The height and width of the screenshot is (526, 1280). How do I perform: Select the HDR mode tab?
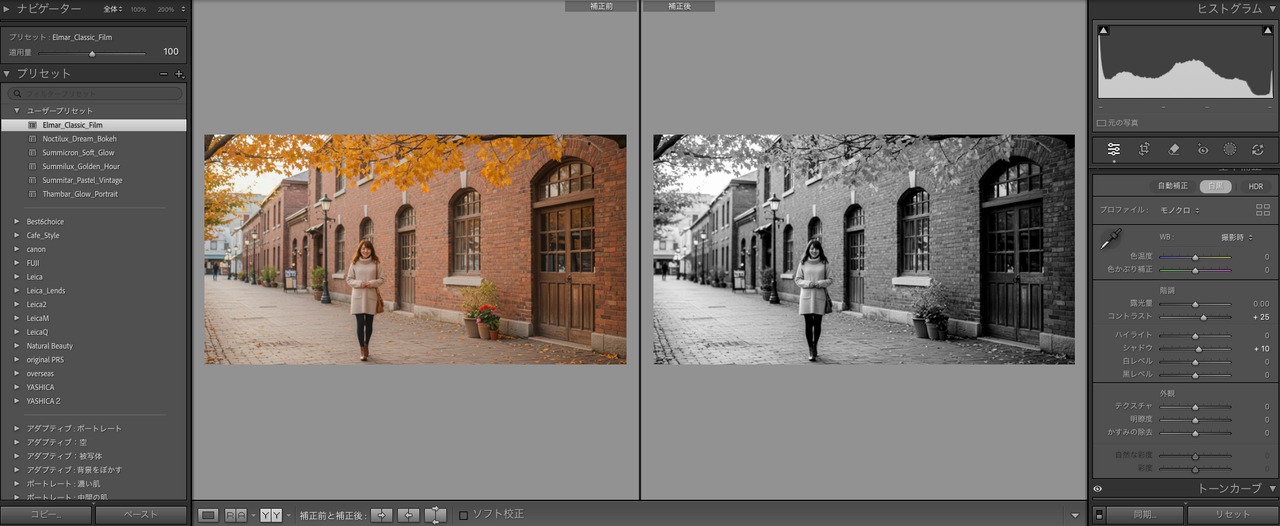[x=1255, y=186]
